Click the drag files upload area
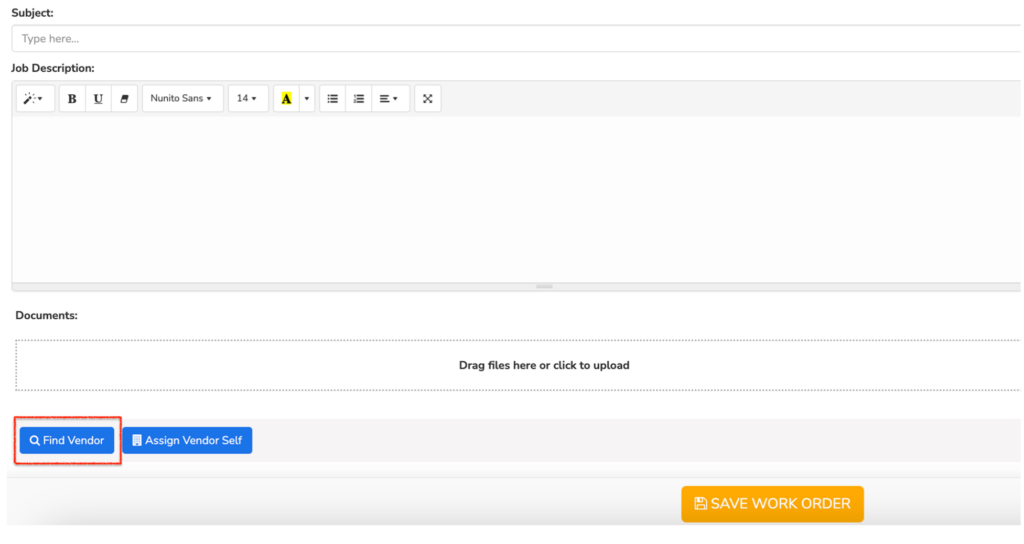The width and height of the screenshot is (1024, 544). click(x=517, y=365)
